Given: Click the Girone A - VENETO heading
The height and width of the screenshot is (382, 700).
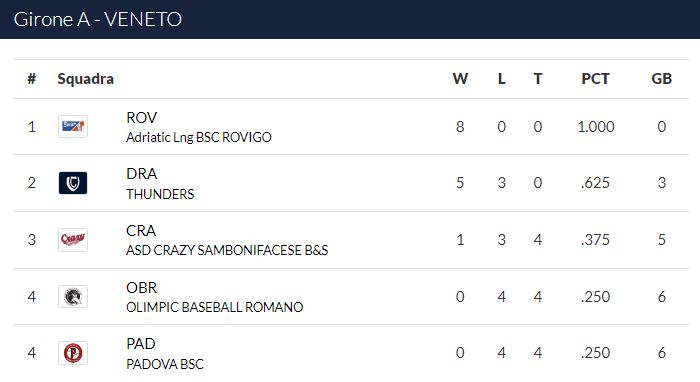Looking at the screenshot, I should (x=98, y=19).
